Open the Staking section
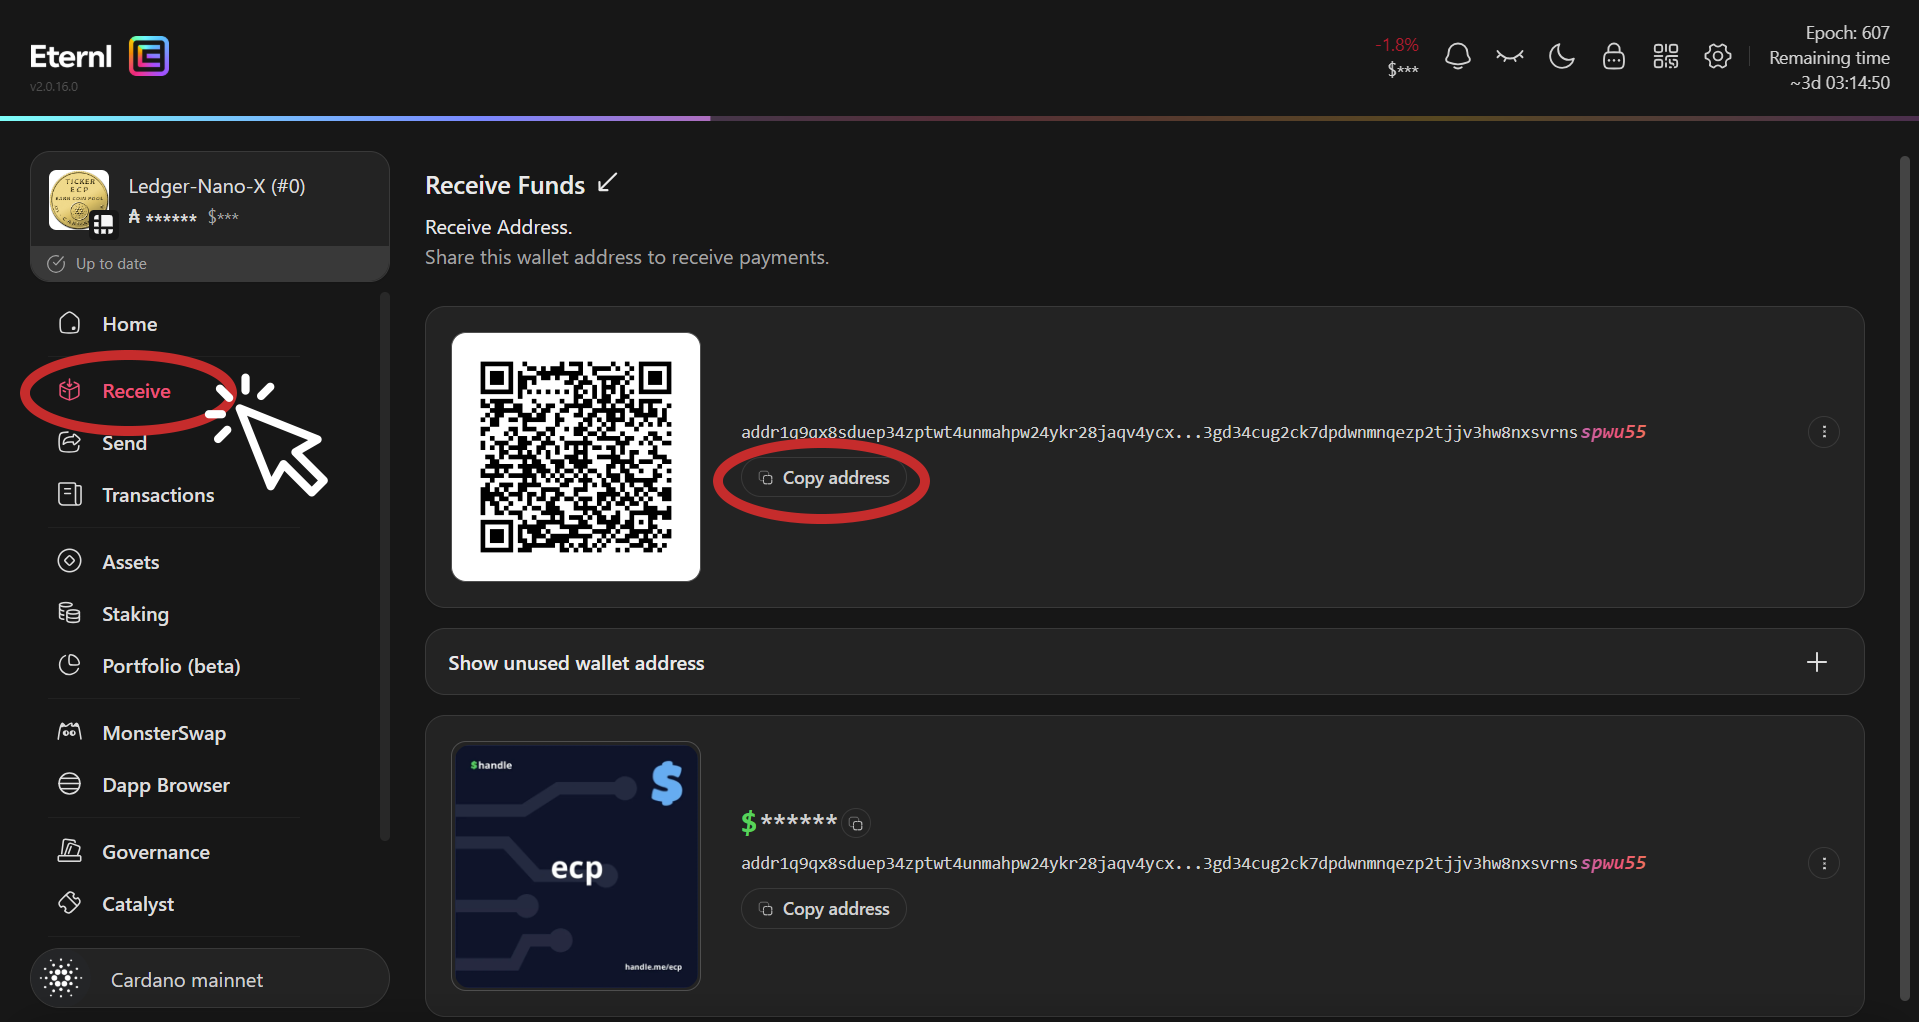 tap(135, 614)
